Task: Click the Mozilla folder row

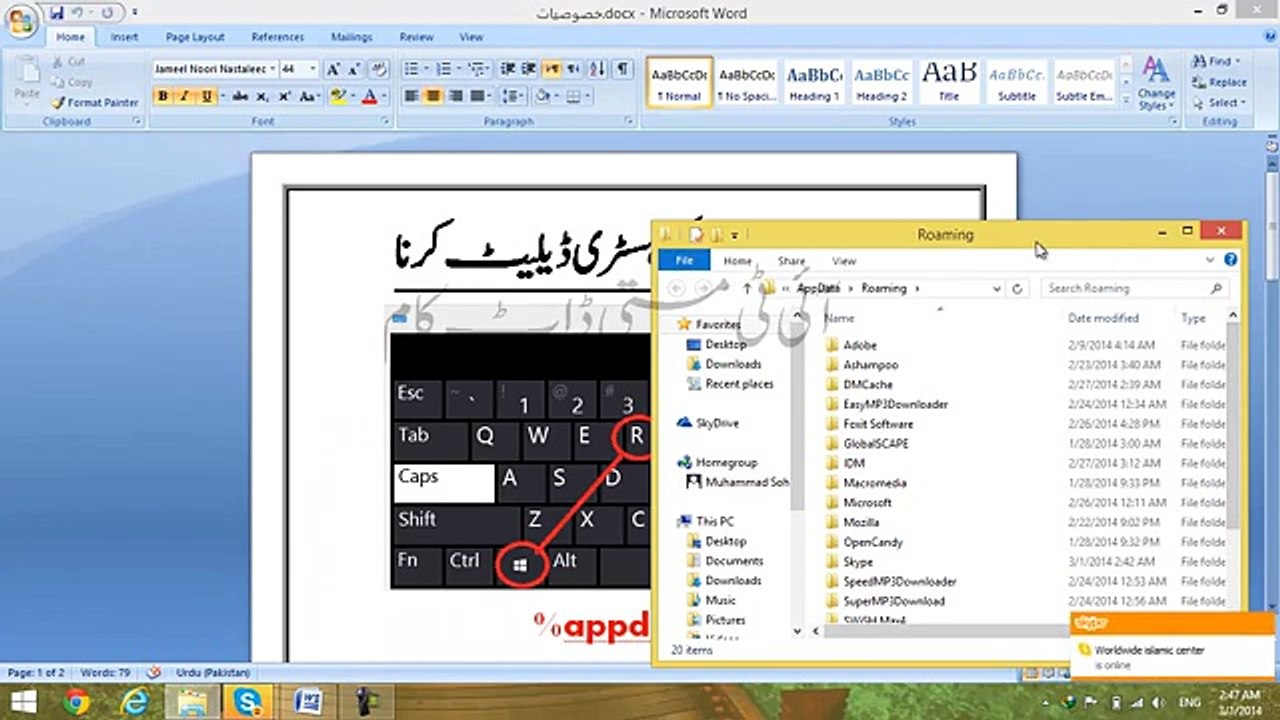Action: (x=1024, y=522)
